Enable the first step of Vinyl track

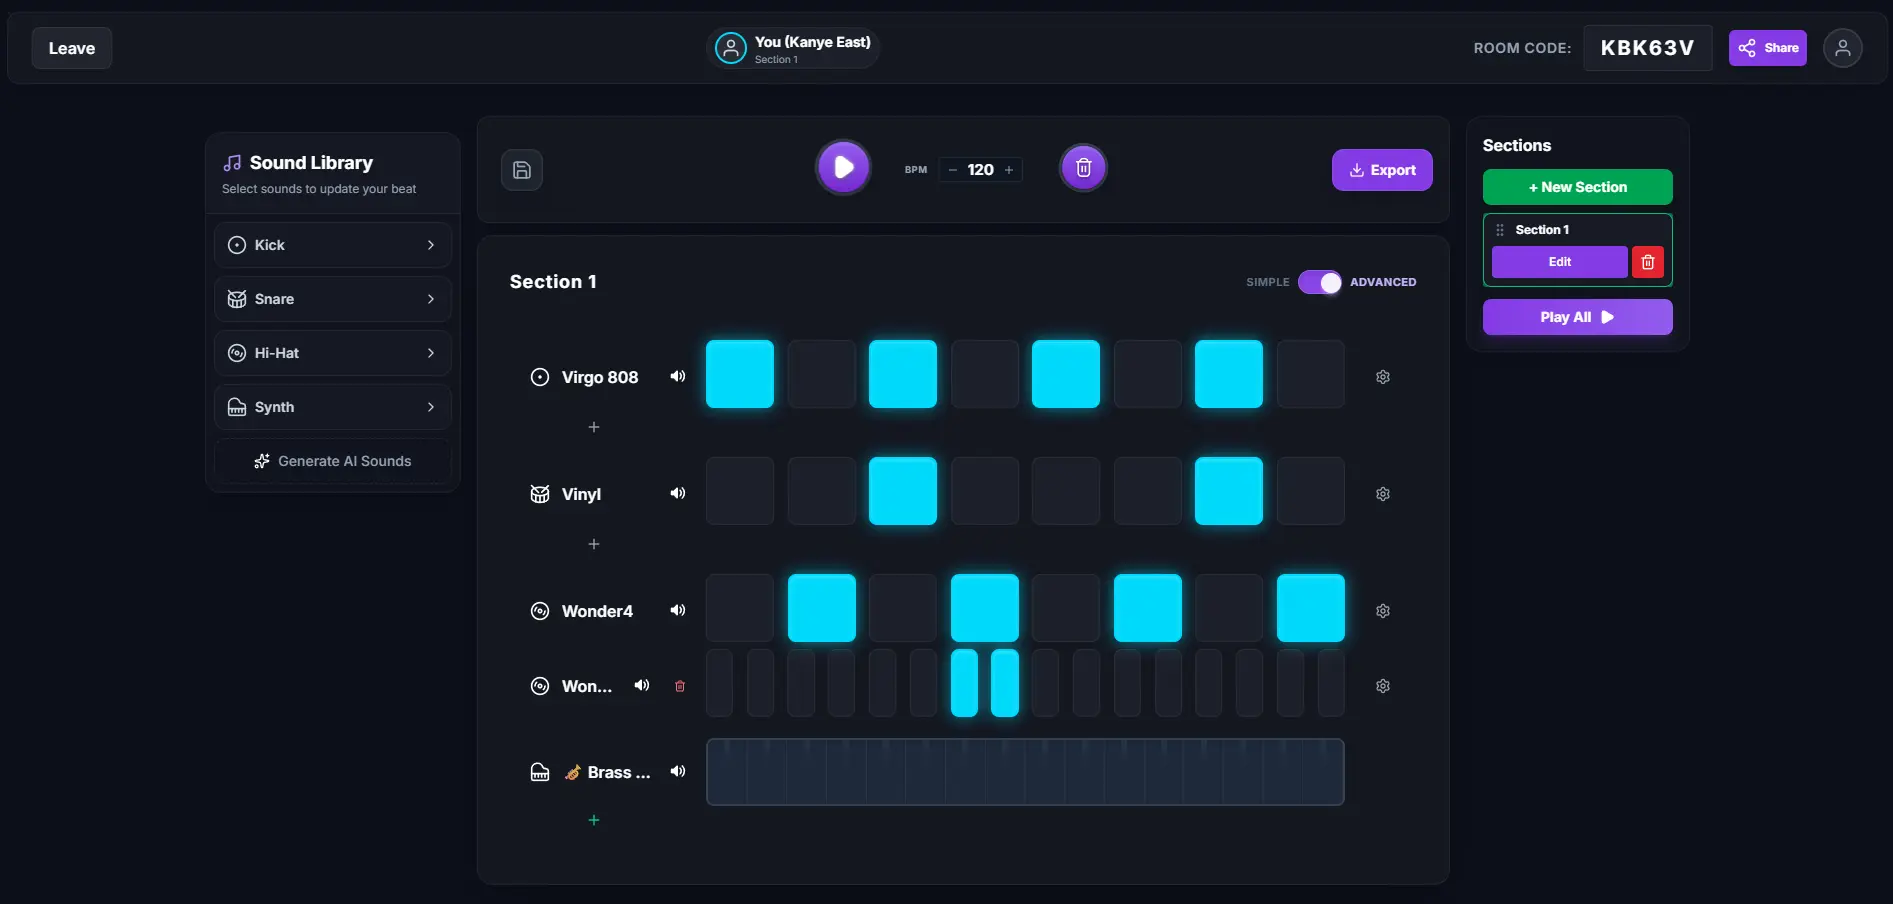740,491
